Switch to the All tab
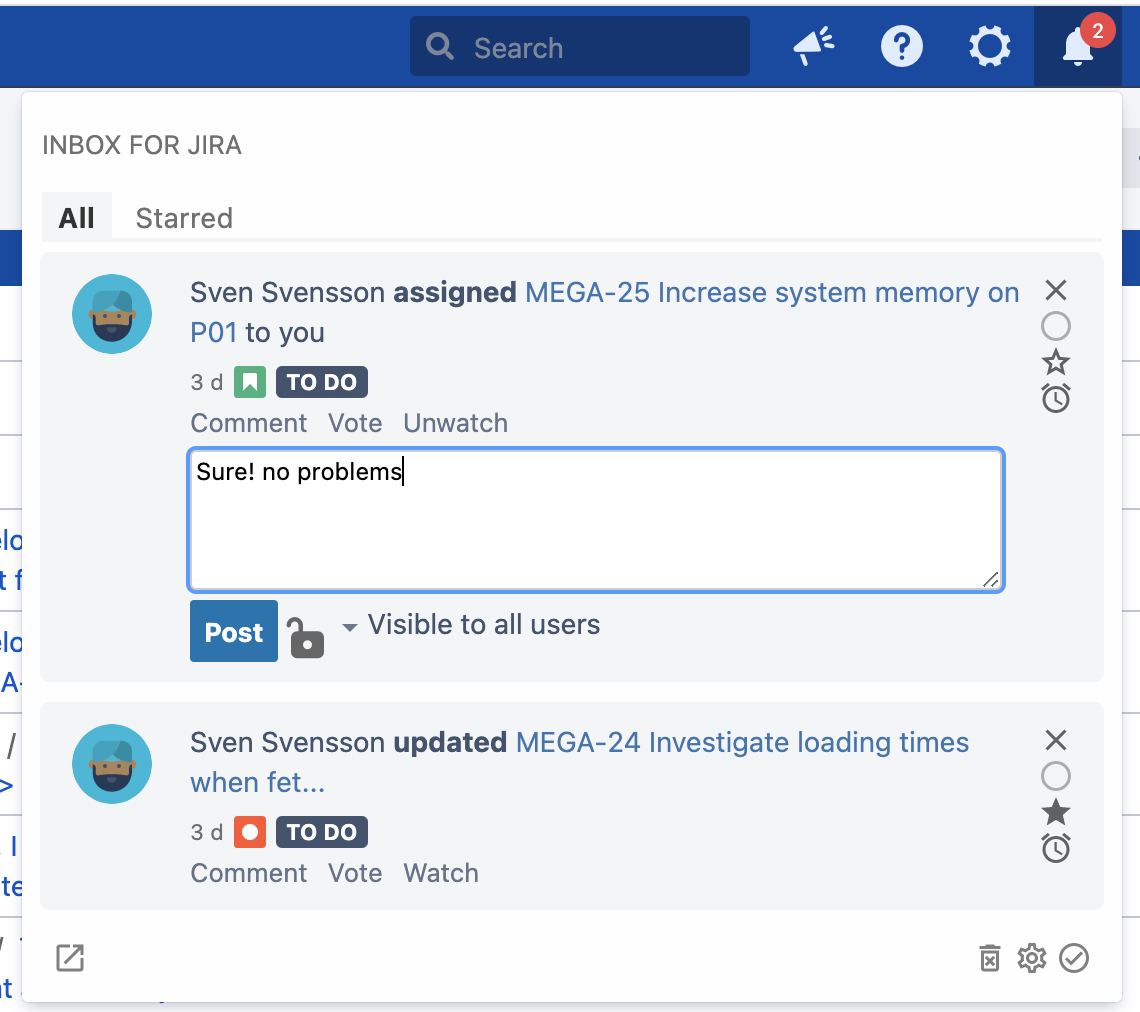Viewport: 1140px width, 1012px height. coord(76,217)
